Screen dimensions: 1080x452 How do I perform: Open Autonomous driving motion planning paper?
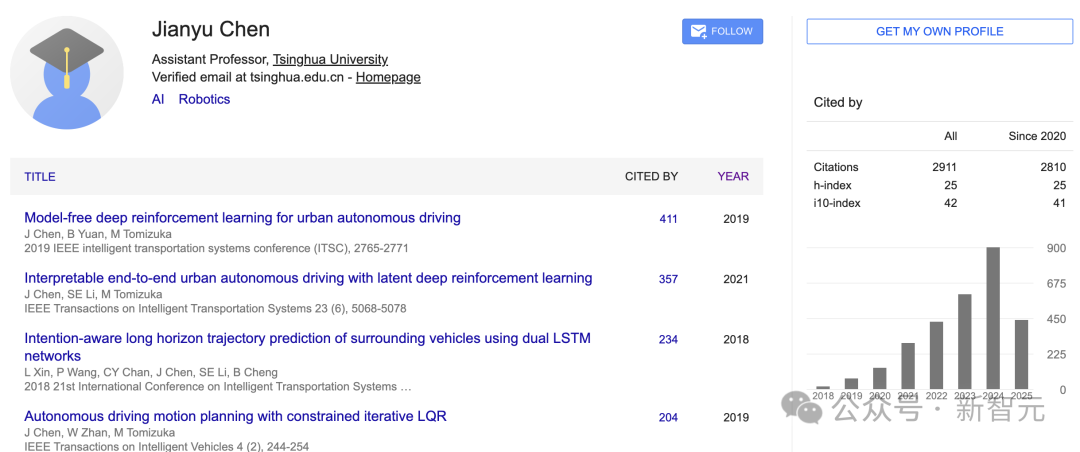(235, 416)
